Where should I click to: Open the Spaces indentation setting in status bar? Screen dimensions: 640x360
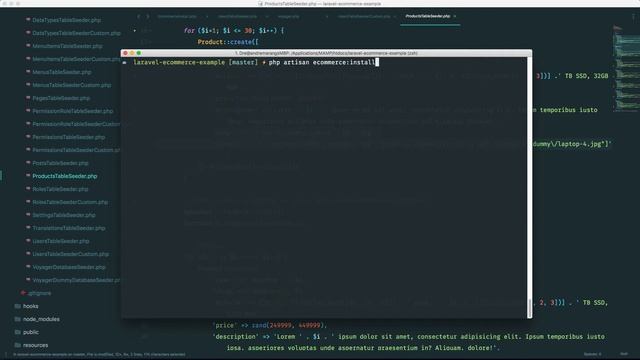(593, 354)
